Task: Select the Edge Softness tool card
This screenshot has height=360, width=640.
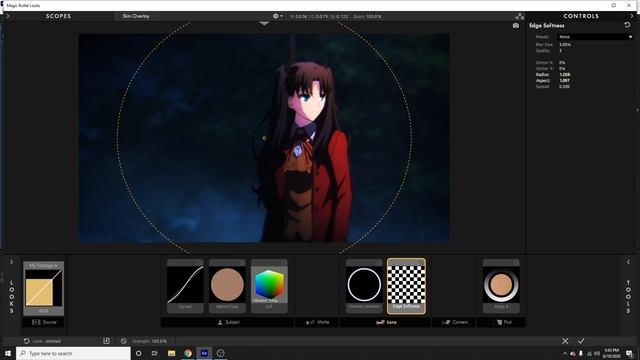Action: tap(406, 286)
